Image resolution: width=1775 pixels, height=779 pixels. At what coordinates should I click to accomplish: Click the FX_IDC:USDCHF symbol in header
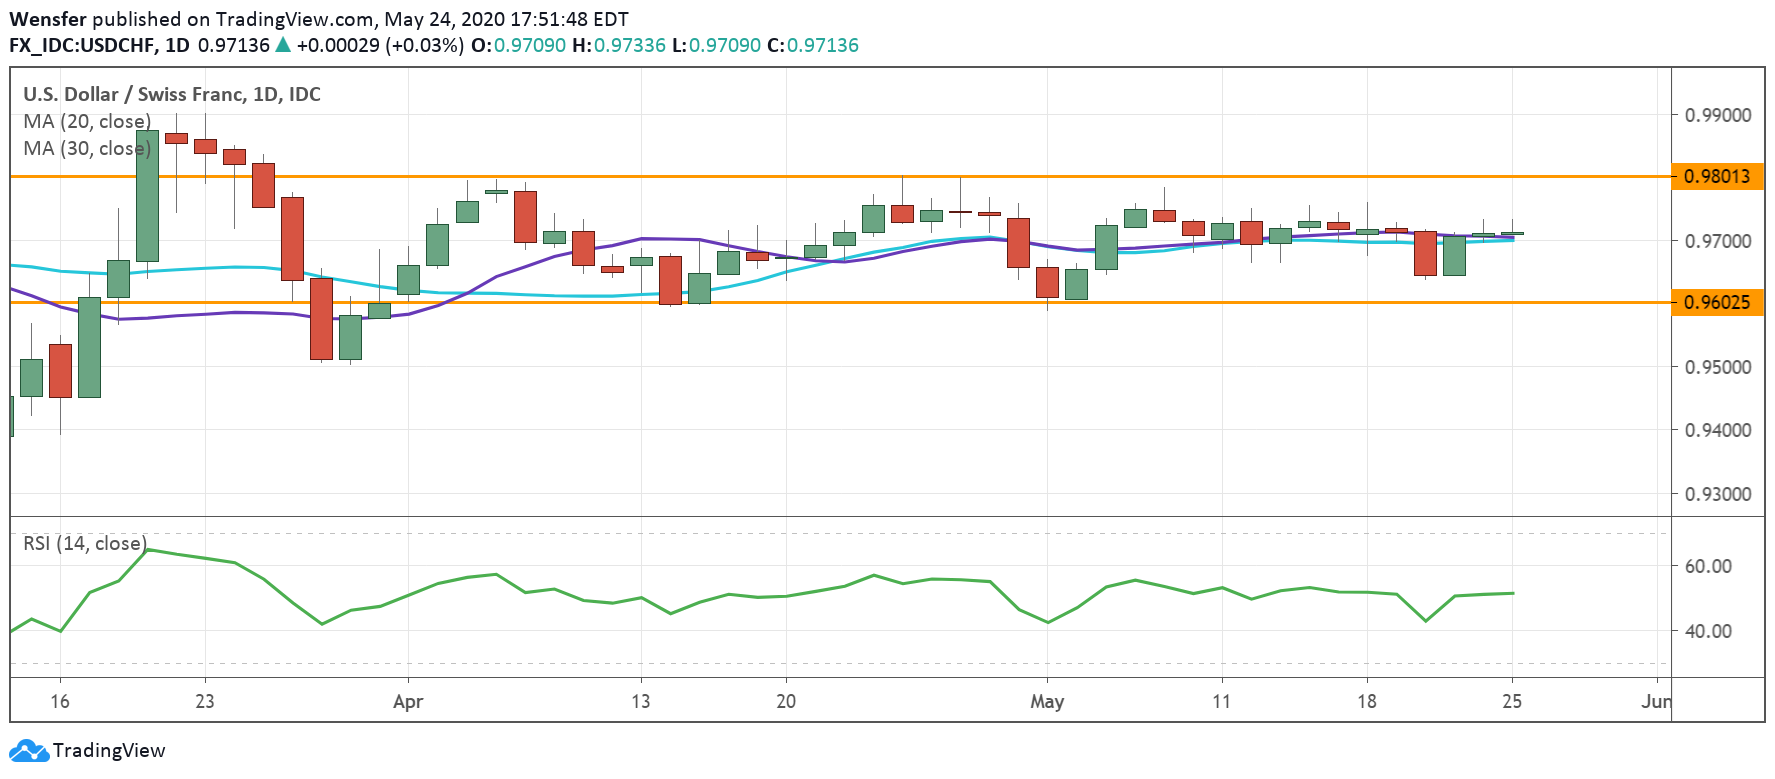(84, 45)
